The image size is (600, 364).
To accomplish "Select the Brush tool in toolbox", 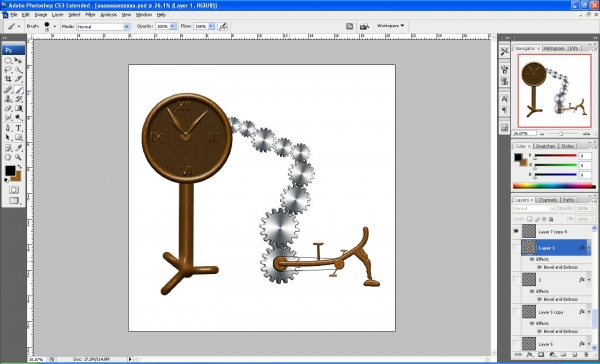I will (x=18, y=90).
